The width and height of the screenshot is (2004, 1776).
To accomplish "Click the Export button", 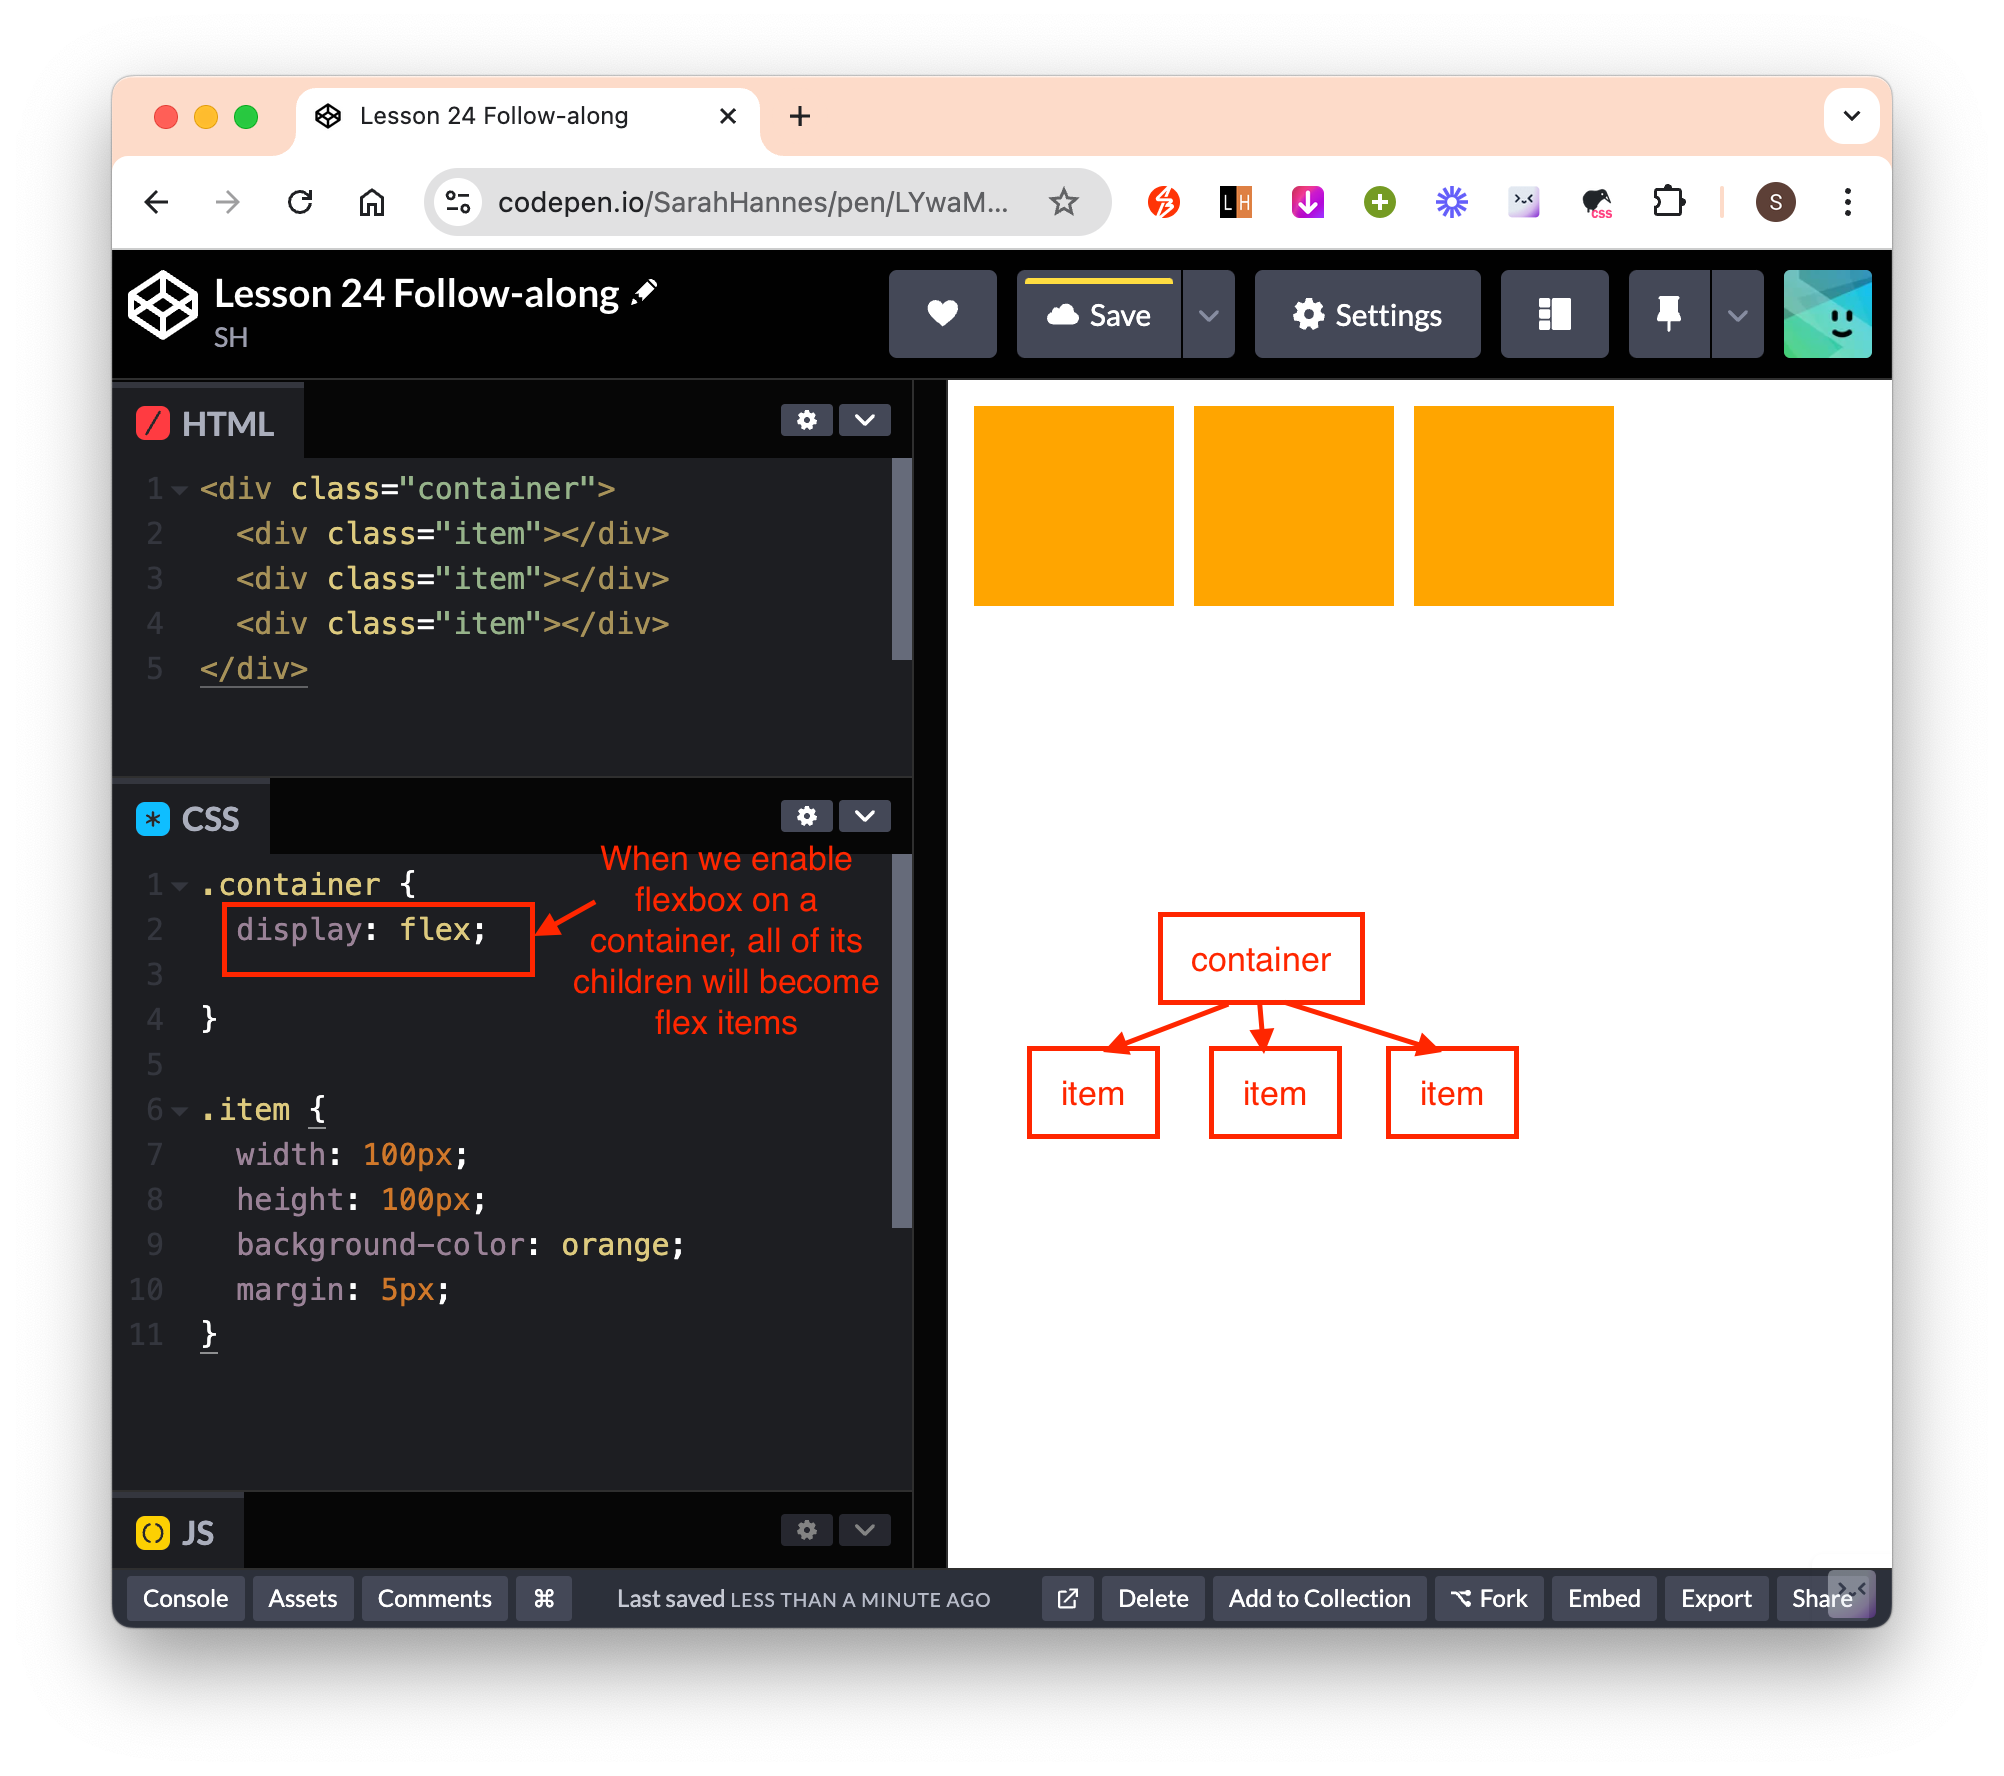I will coord(1716,1598).
